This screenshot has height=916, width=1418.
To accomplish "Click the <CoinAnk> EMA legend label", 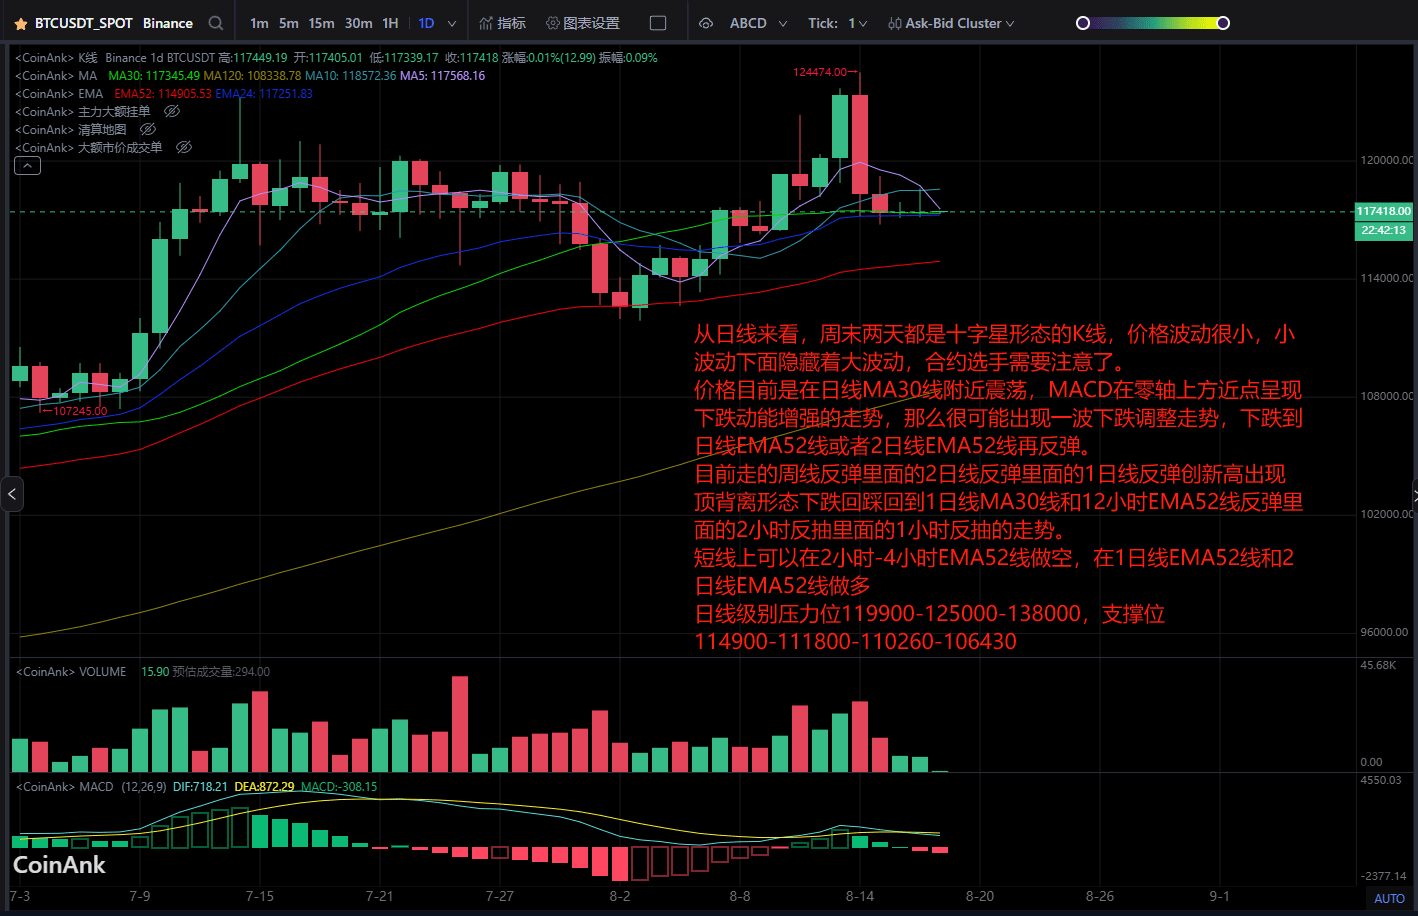I will (x=59, y=94).
